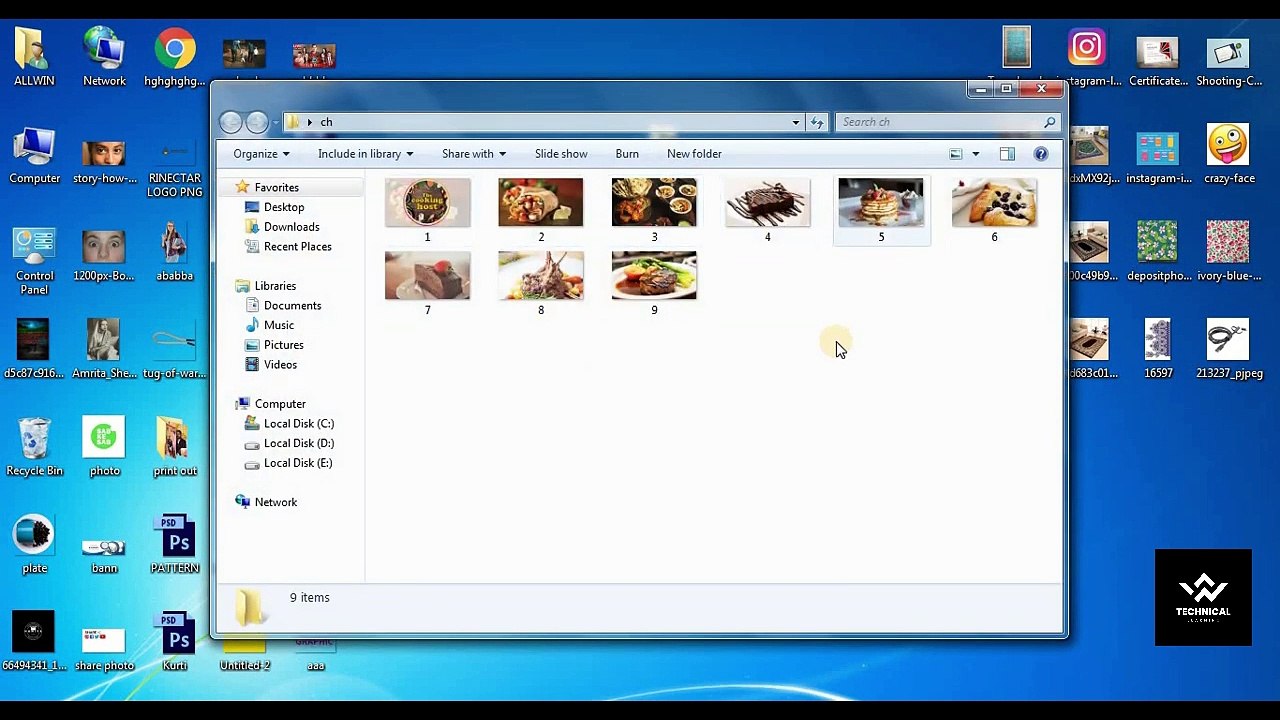Select the 213237_pjpeg desktop file
The image size is (1280, 720).
(1229, 349)
